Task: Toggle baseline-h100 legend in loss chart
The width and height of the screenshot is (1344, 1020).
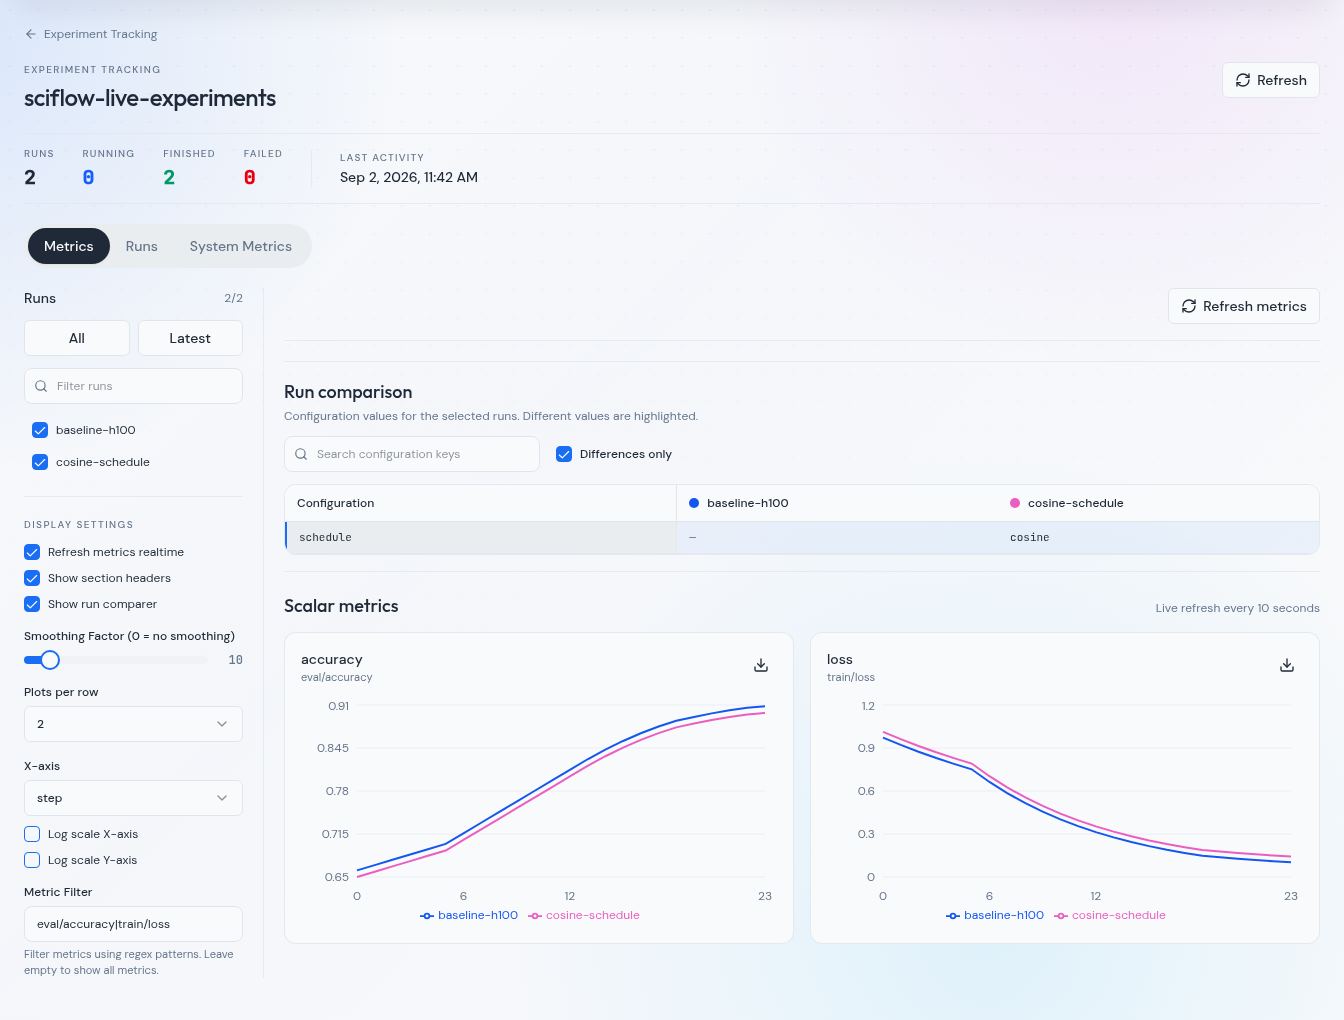Action: click(995, 915)
